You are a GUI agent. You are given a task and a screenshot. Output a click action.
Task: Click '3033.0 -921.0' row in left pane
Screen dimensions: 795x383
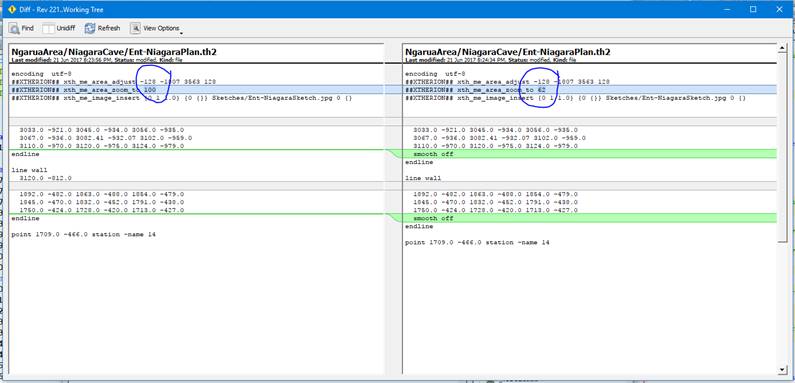(x=101, y=130)
